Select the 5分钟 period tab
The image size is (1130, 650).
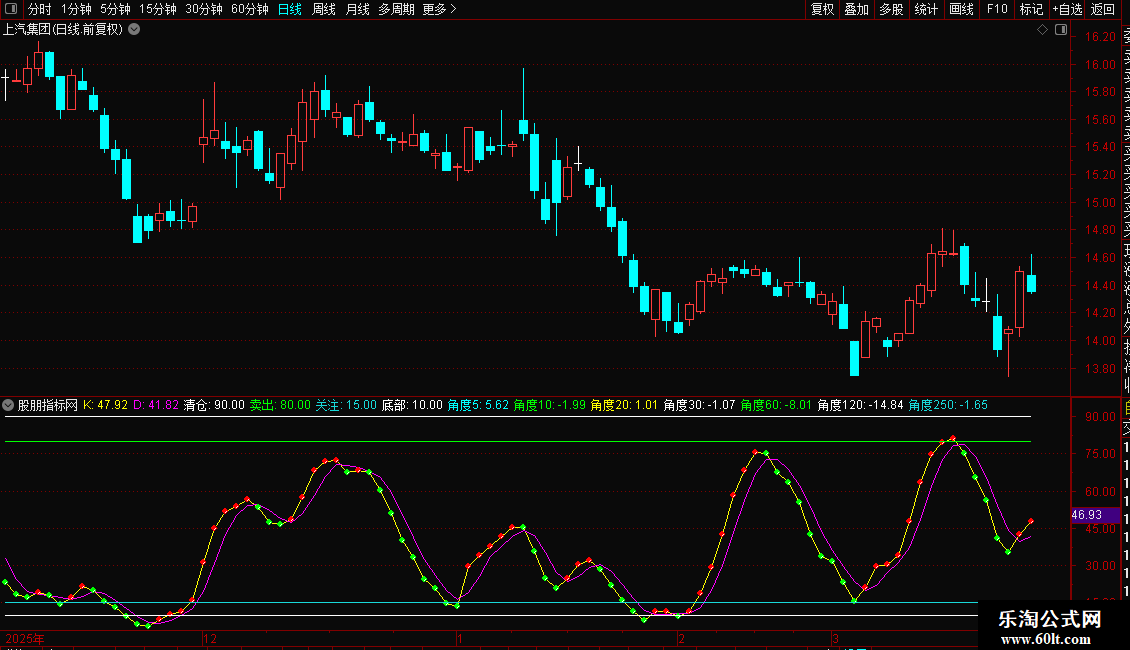(115, 9)
